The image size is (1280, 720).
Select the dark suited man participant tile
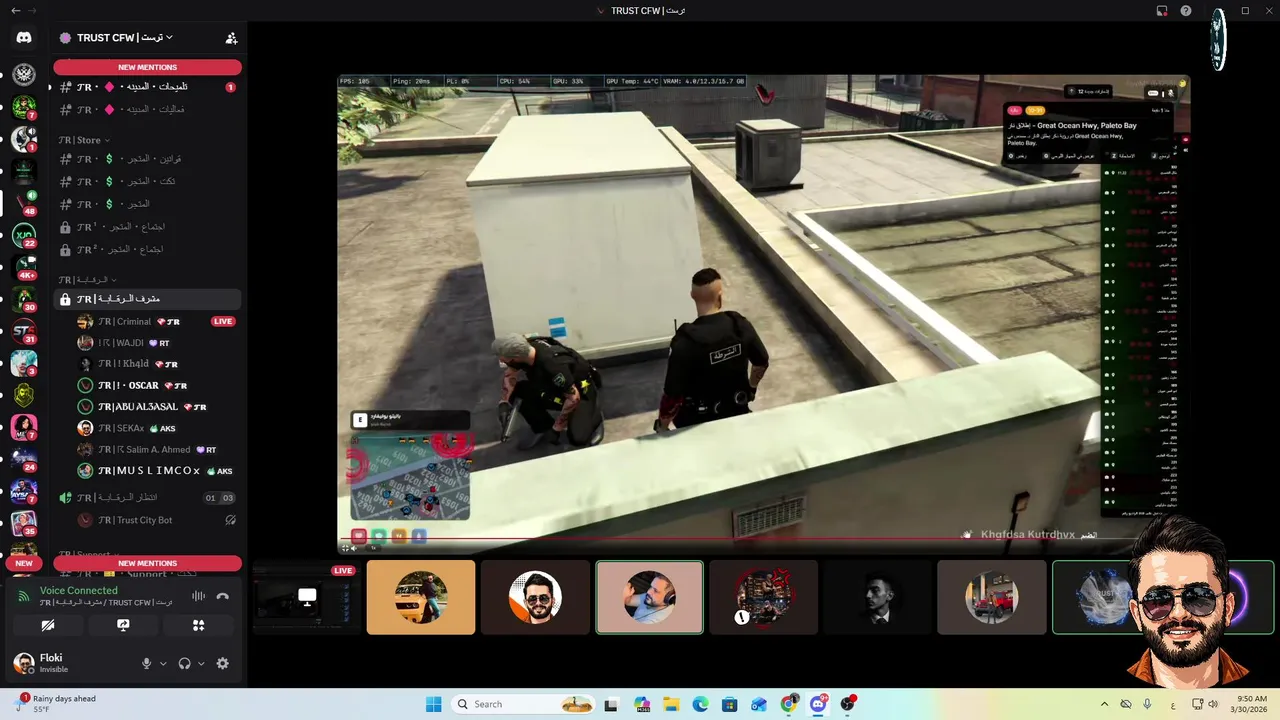coord(877,597)
